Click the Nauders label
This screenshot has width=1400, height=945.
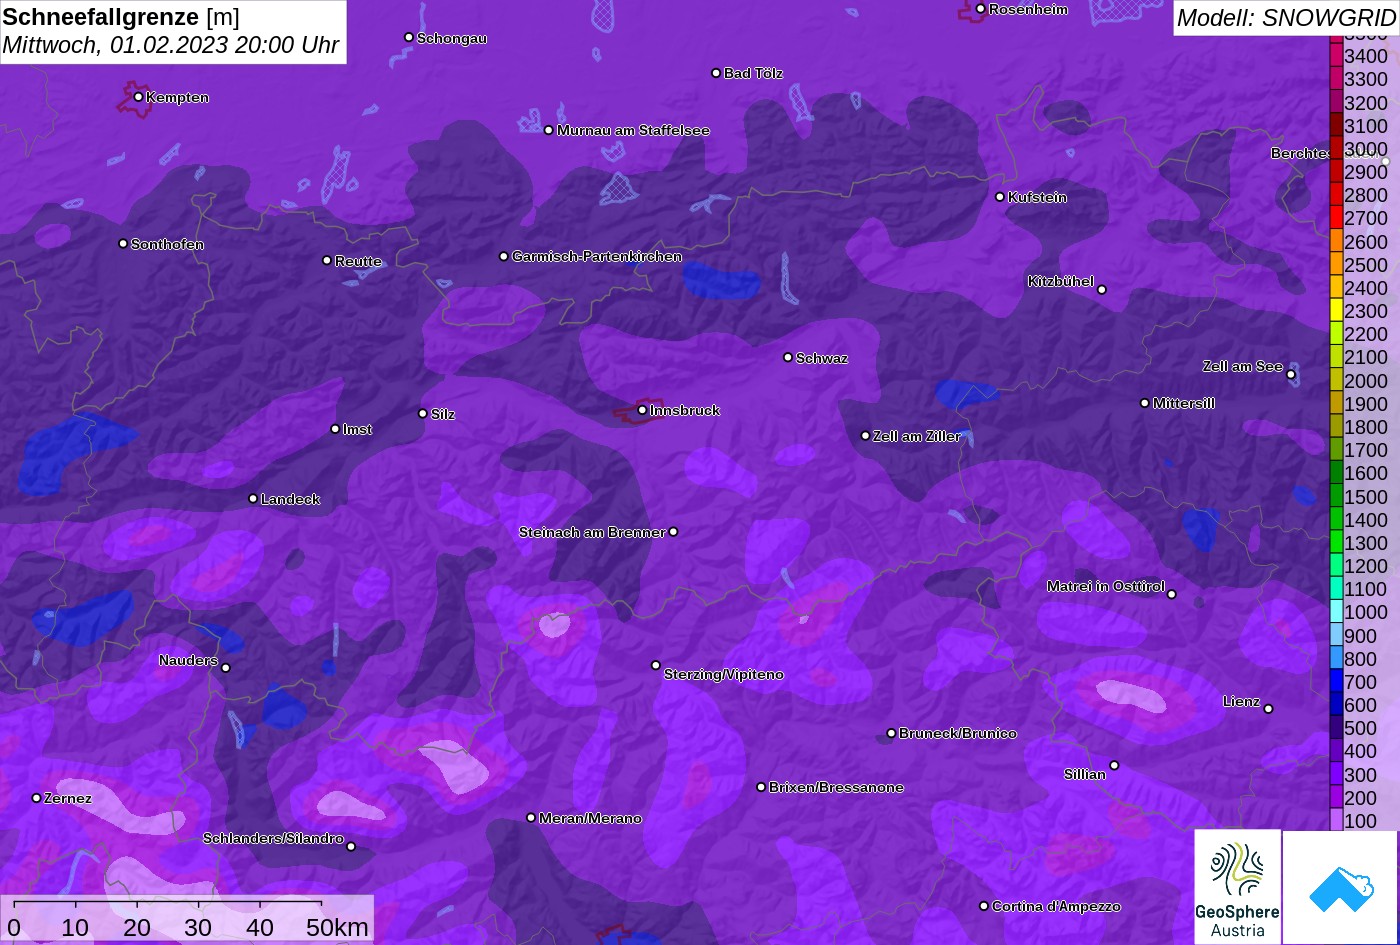188,660
